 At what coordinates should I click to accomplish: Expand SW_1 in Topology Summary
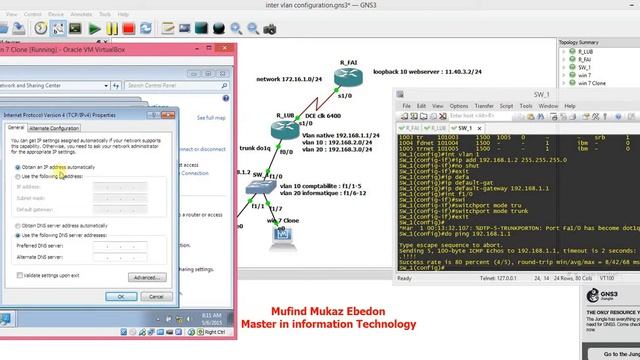click(564, 67)
